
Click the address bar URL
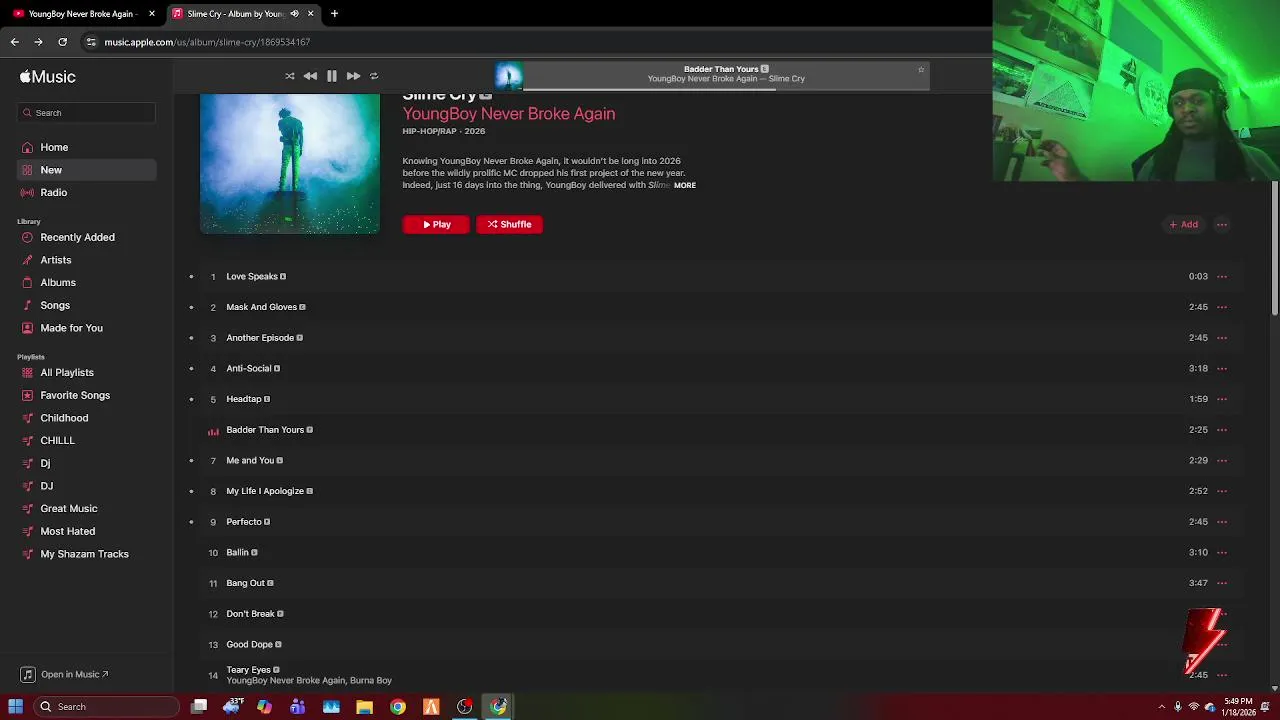point(207,42)
